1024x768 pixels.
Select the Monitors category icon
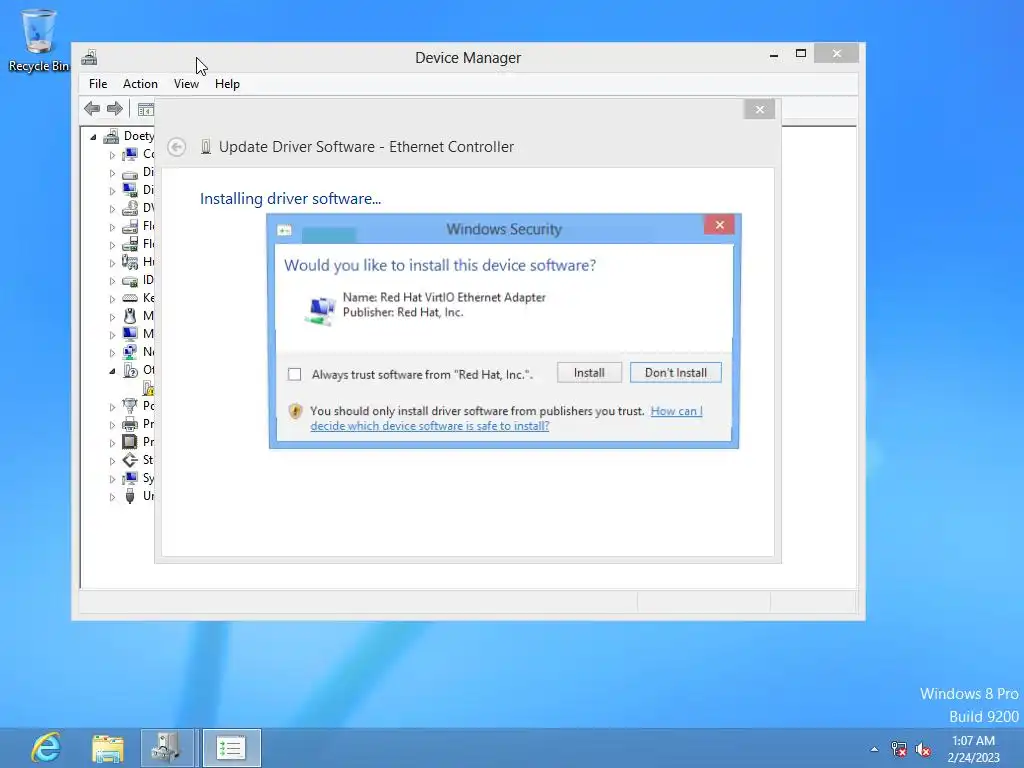pyautogui.click(x=130, y=334)
